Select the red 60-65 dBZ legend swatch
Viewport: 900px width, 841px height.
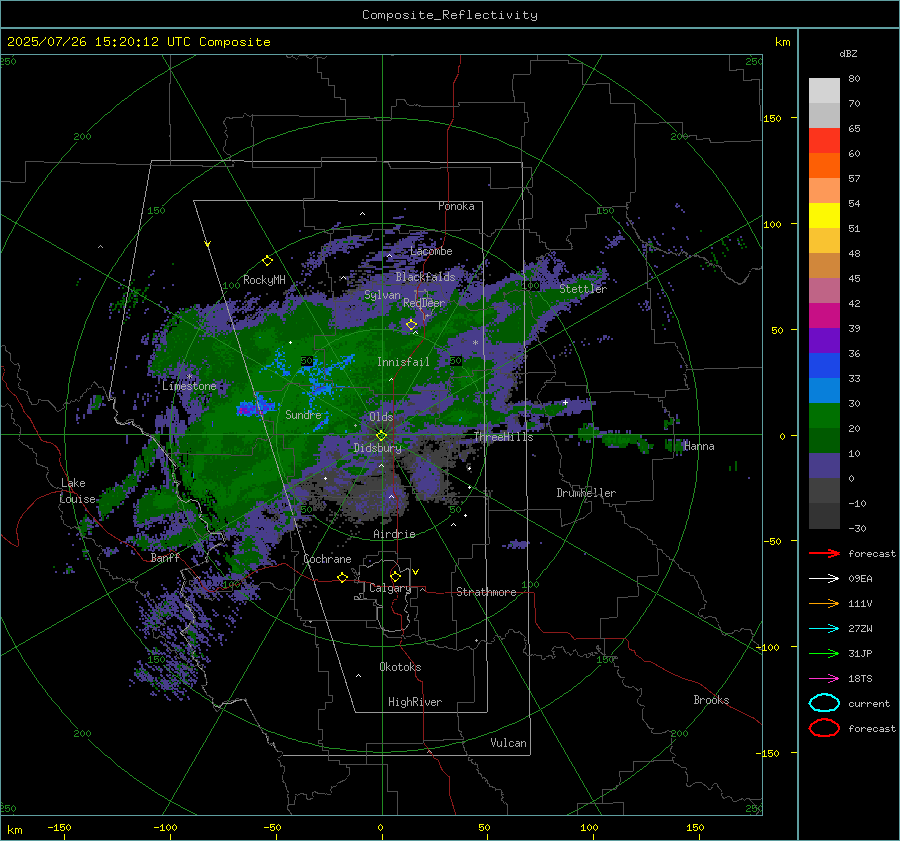pos(824,140)
